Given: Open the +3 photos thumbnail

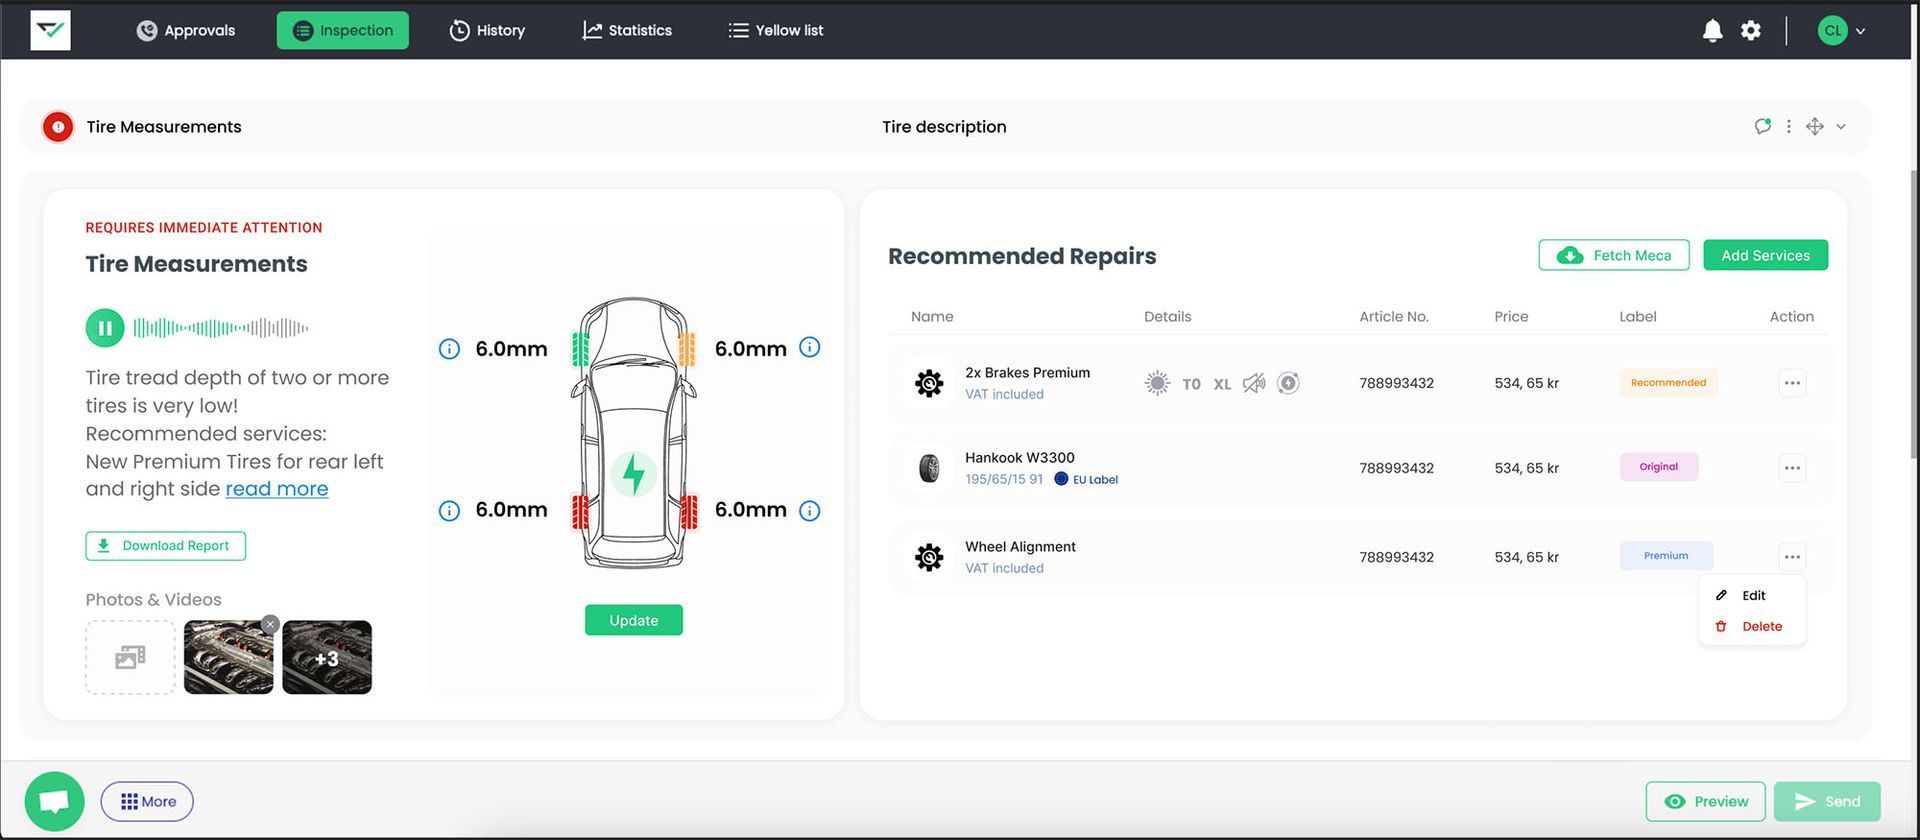Looking at the screenshot, I should point(327,658).
